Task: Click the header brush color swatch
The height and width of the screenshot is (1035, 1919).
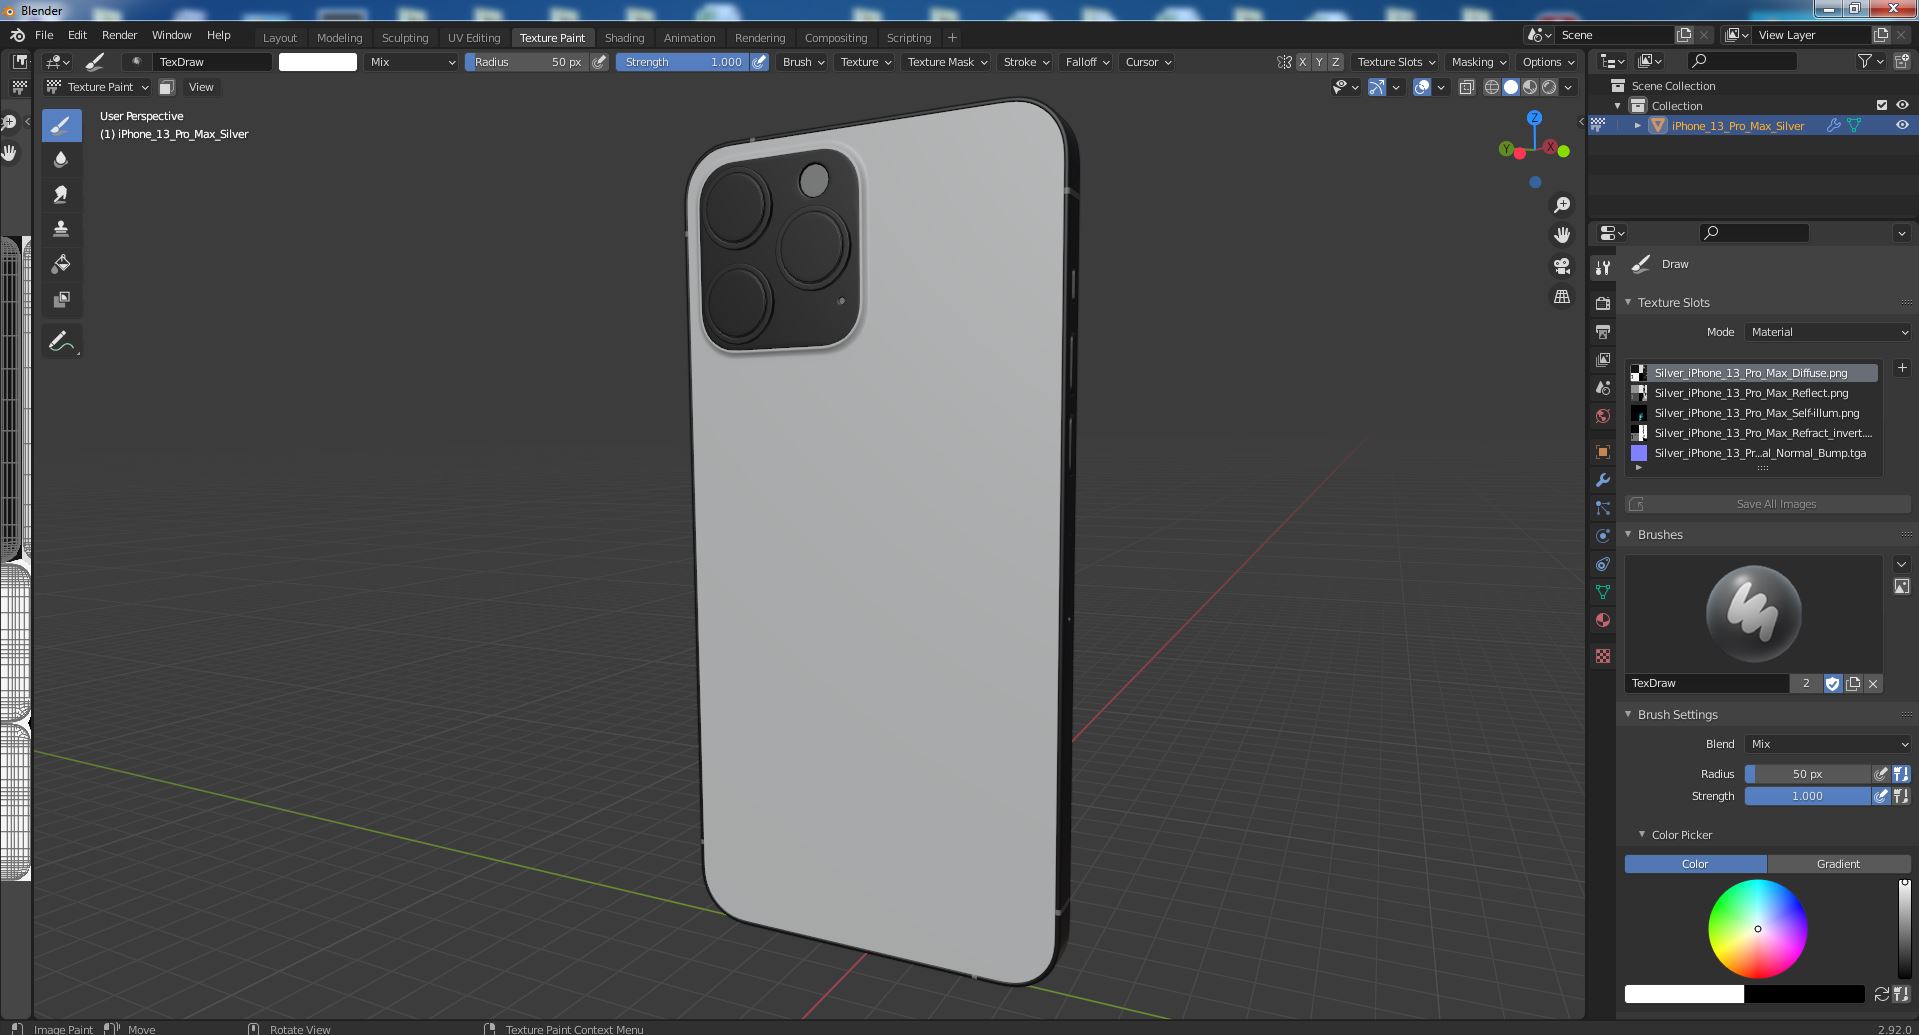Action: pyautogui.click(x=317, y=62)
